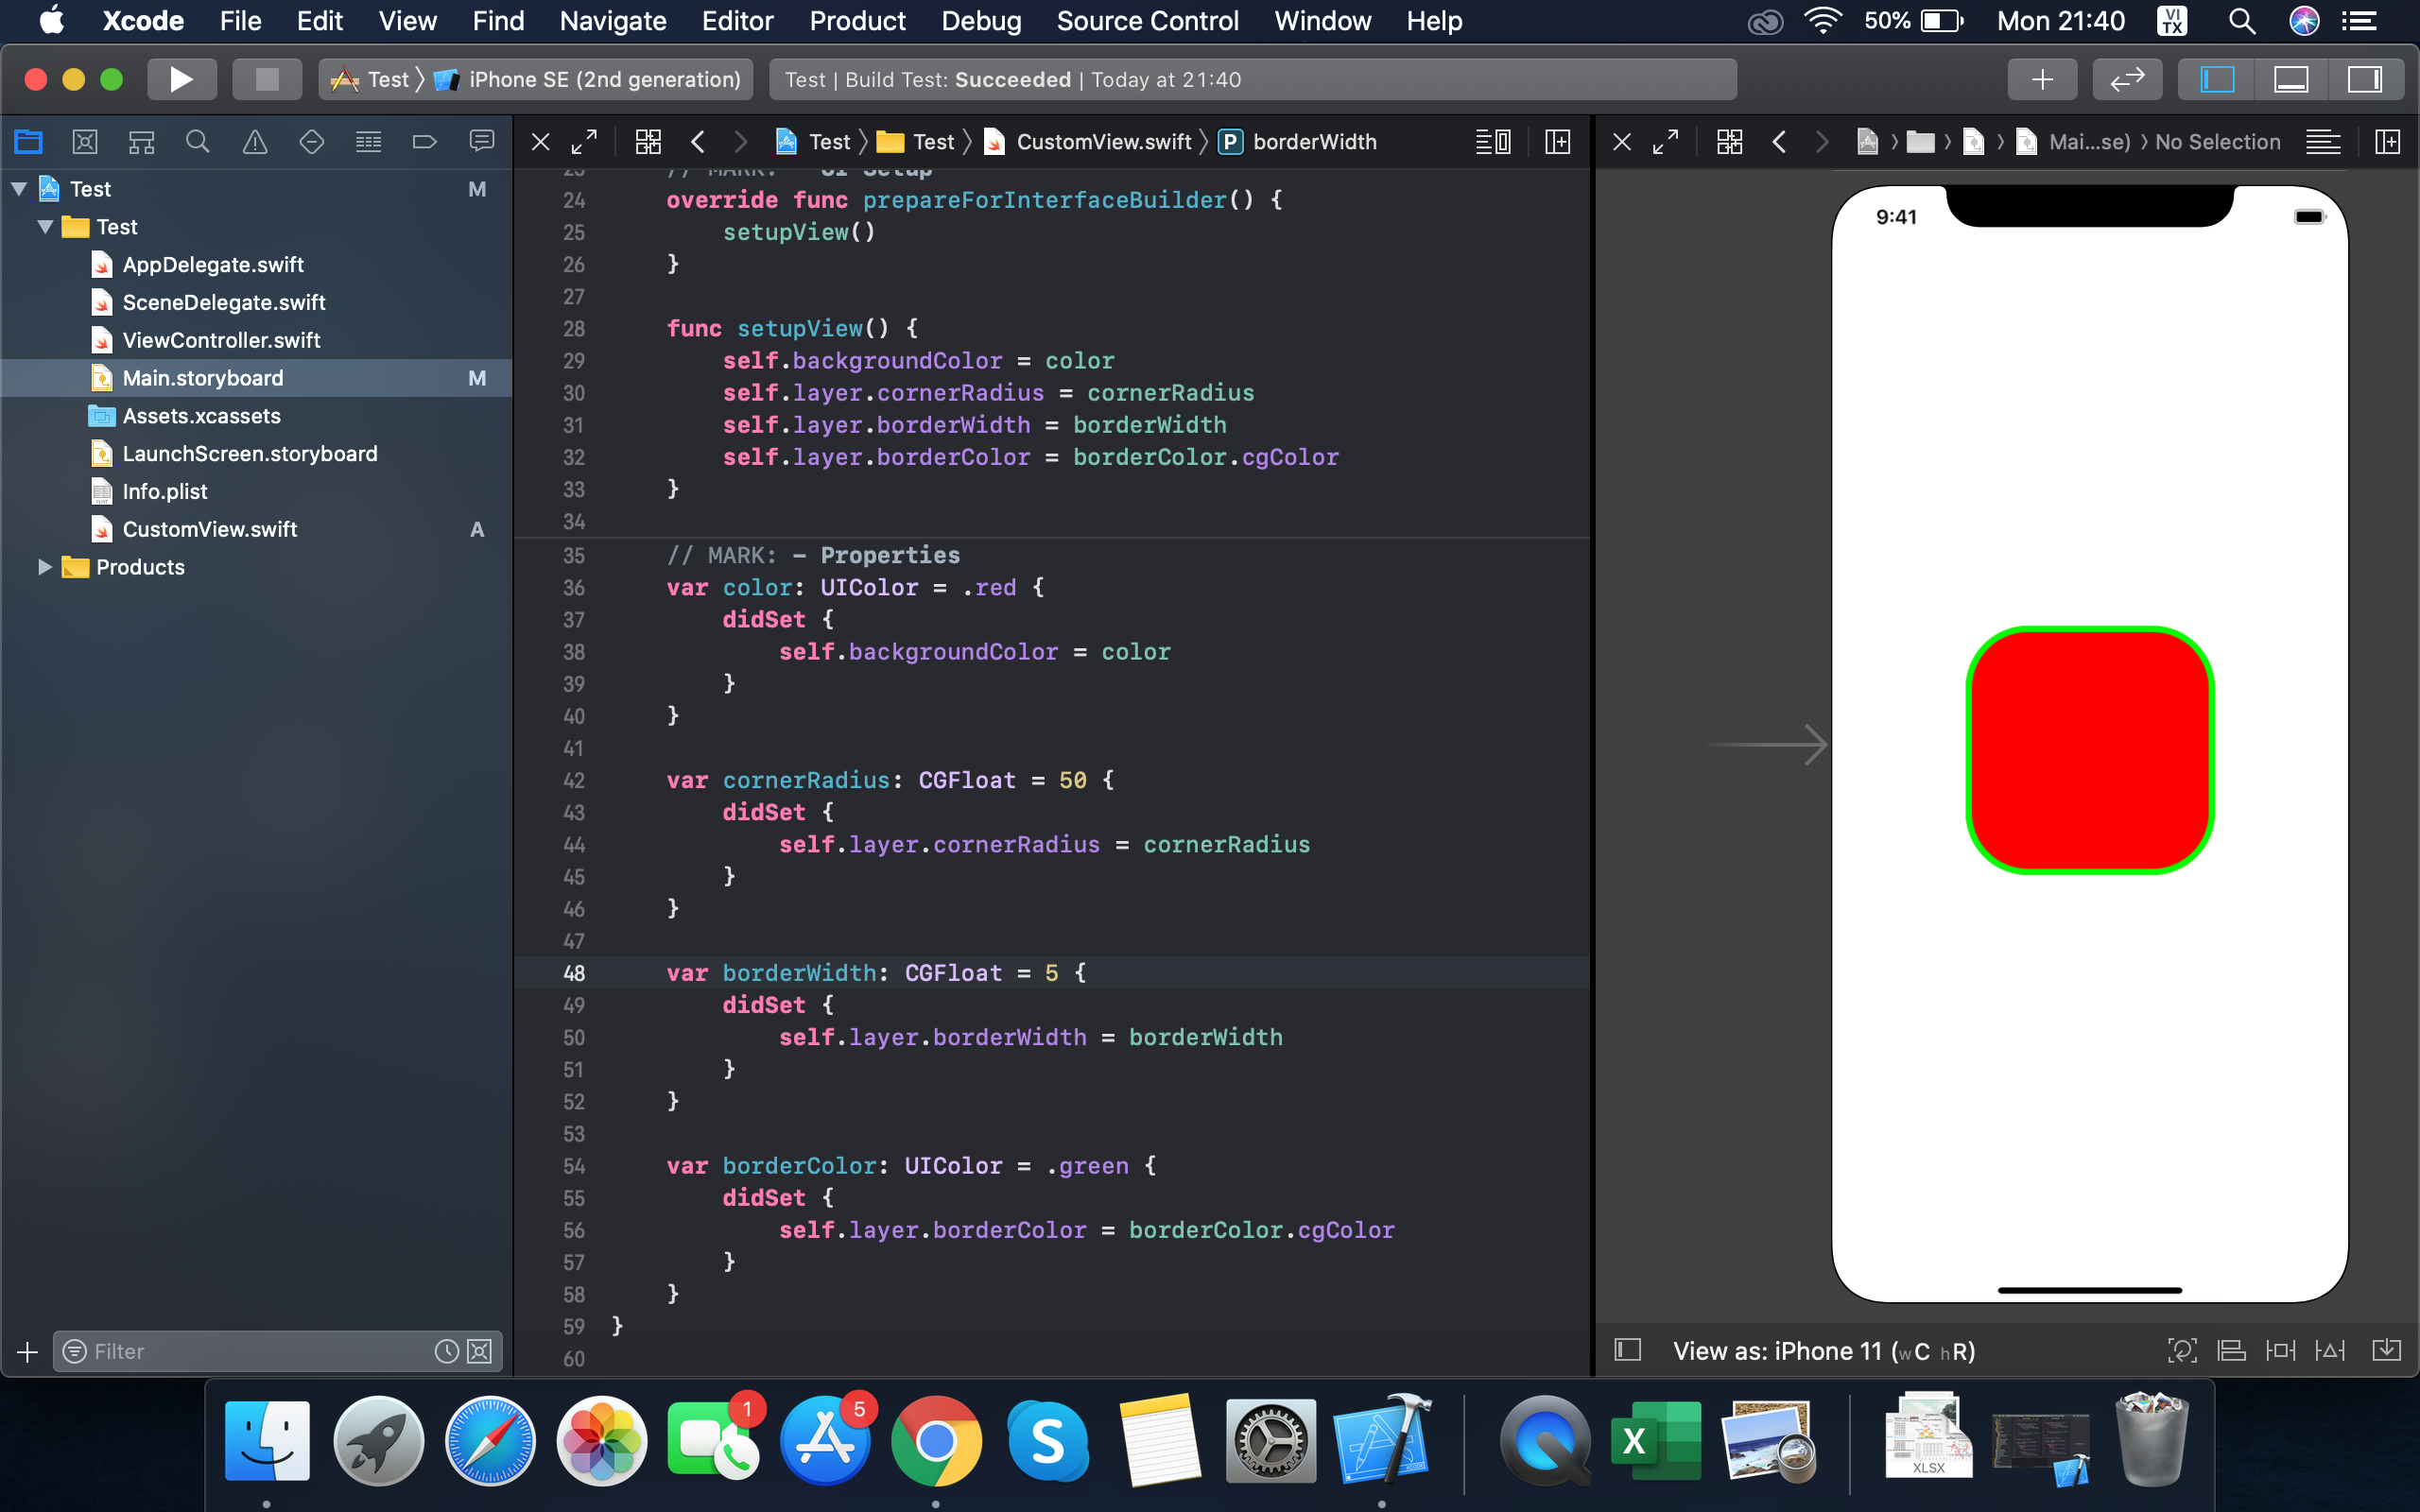2420x1512 pixels.
Task: Open the Navigate menu
Action: coord(613,21)
